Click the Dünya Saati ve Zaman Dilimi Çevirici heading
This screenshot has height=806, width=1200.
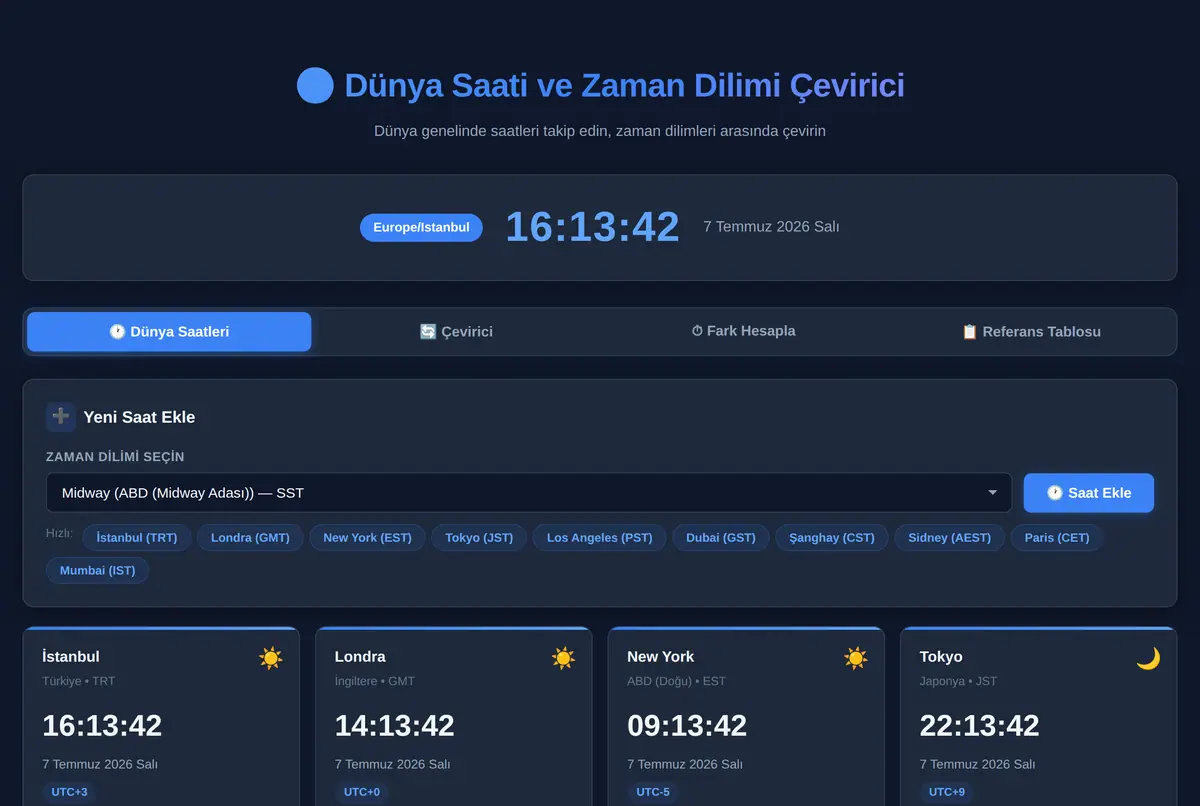click(624, 86)
